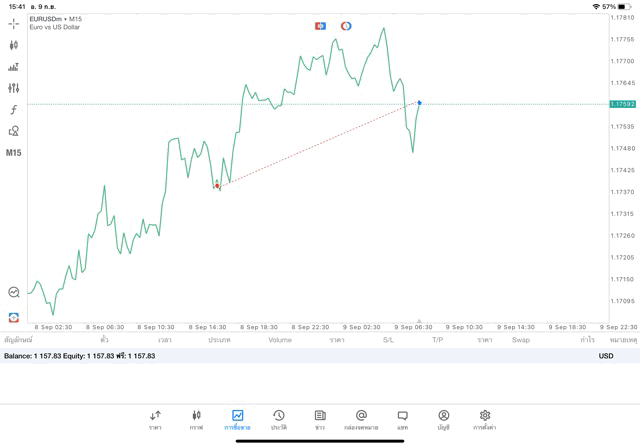Select the crosshair cursor tool
Image resolution: width=640 pixels, height=447 pixels.
pyautogui.click(x=14, y=23)
